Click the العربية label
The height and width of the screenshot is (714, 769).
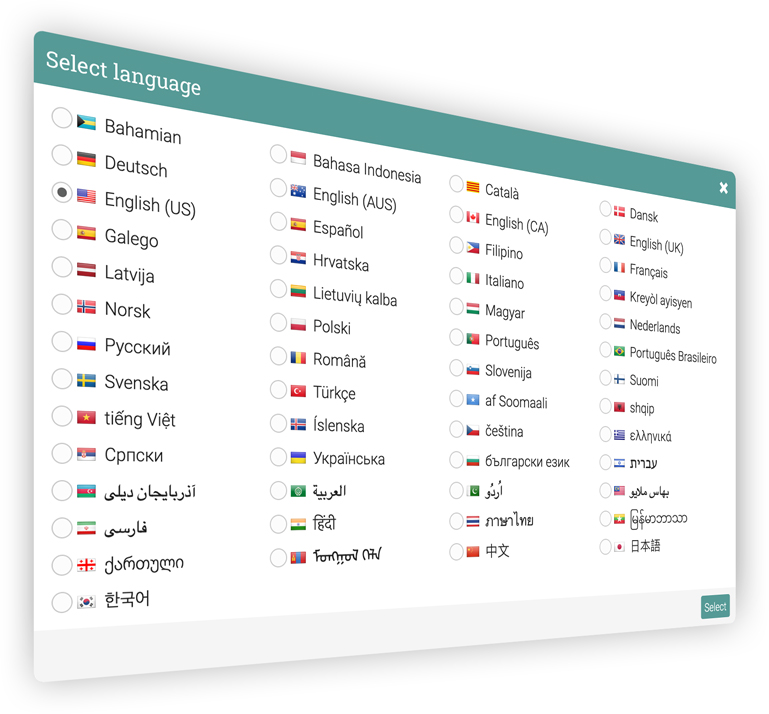(330, 491)
